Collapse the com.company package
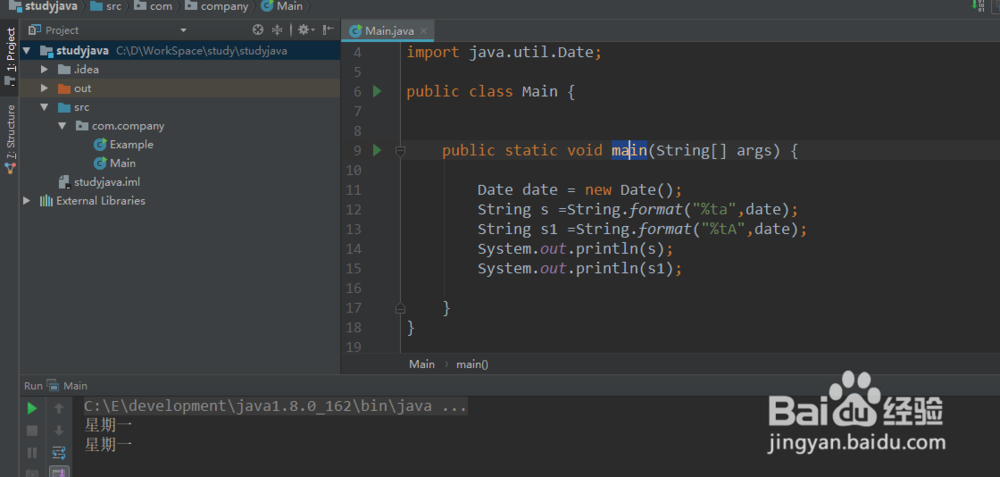1000x477 pixels. [62, 126]
